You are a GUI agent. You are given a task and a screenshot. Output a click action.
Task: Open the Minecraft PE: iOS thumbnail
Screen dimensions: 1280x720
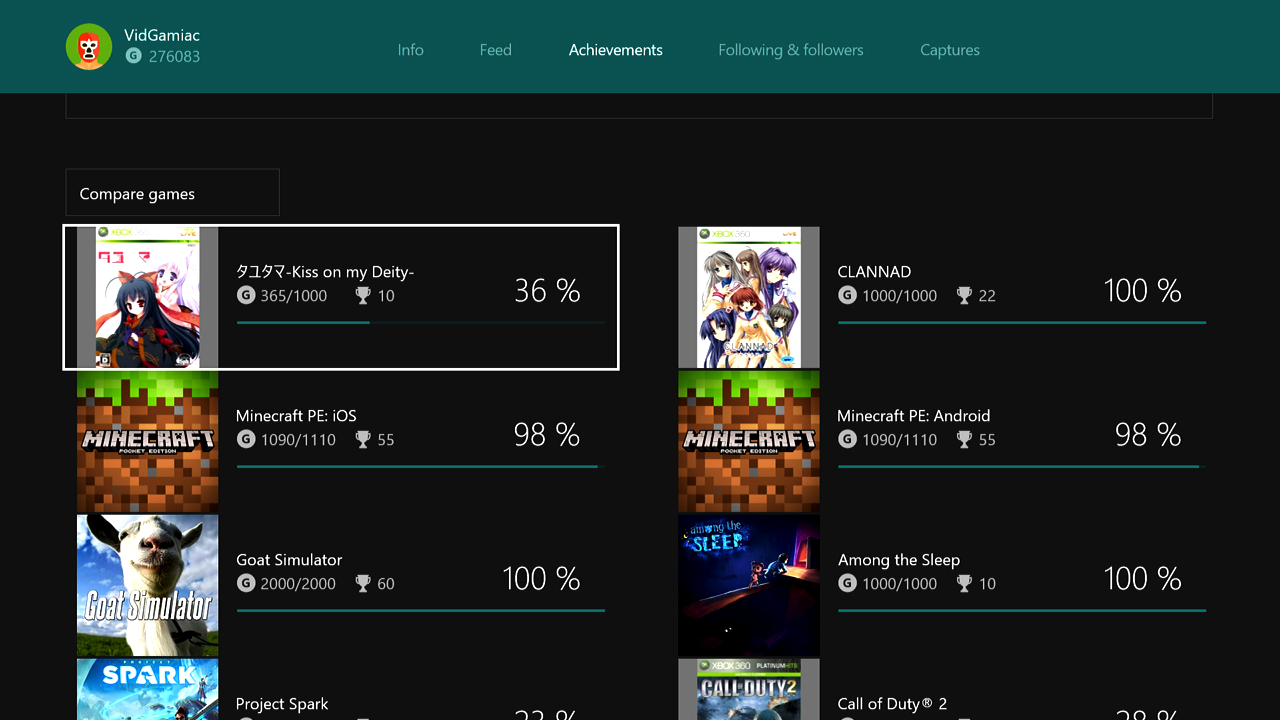tap(148, 441)
